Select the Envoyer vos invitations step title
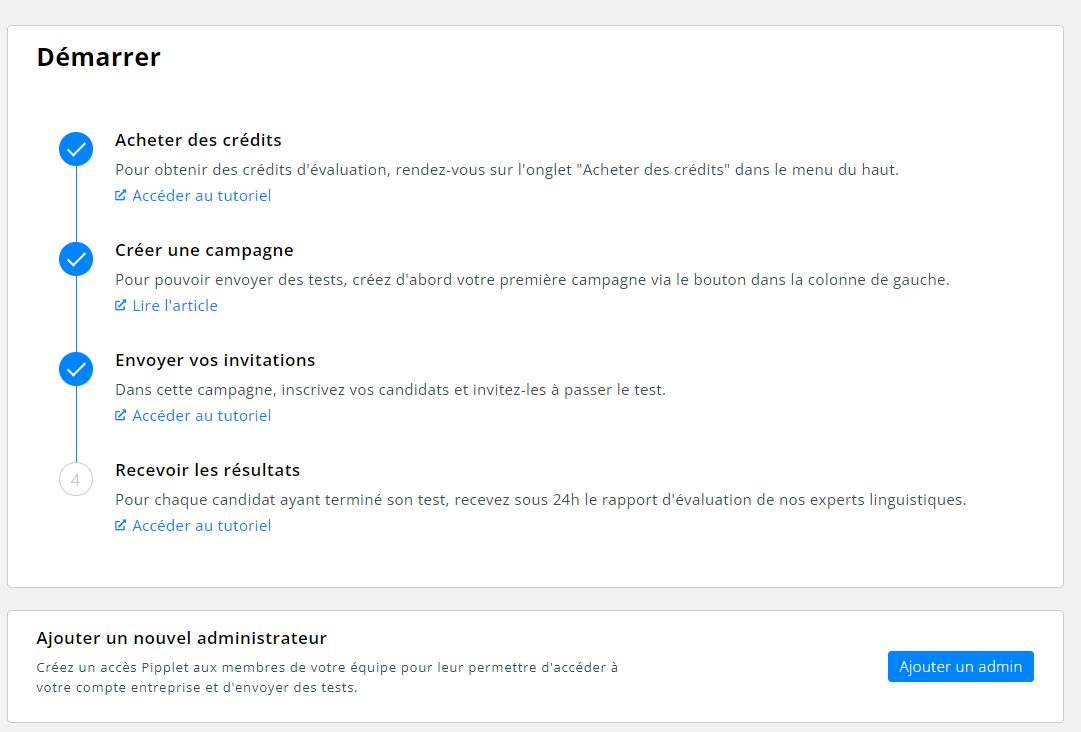This screenshot has height=732, width=1081. 215,360
